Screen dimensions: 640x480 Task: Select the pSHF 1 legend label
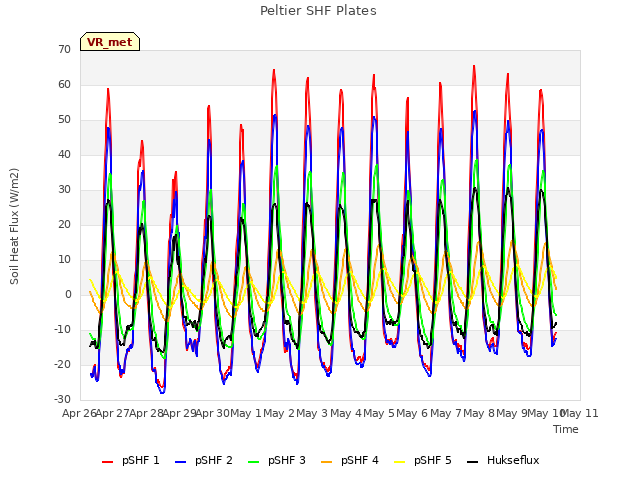140,460
